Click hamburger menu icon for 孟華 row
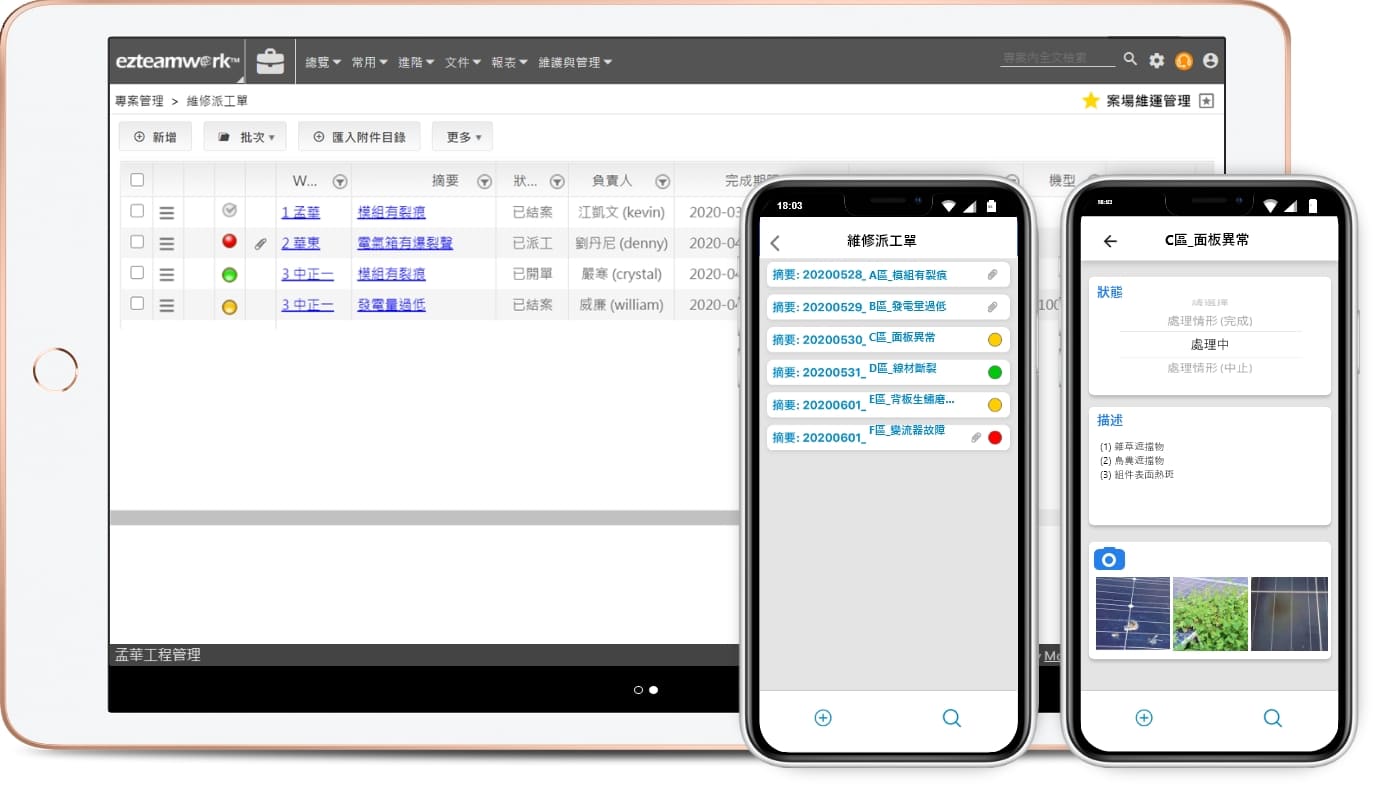Viewport: 1380px width, 791px height. click(167, 212)
